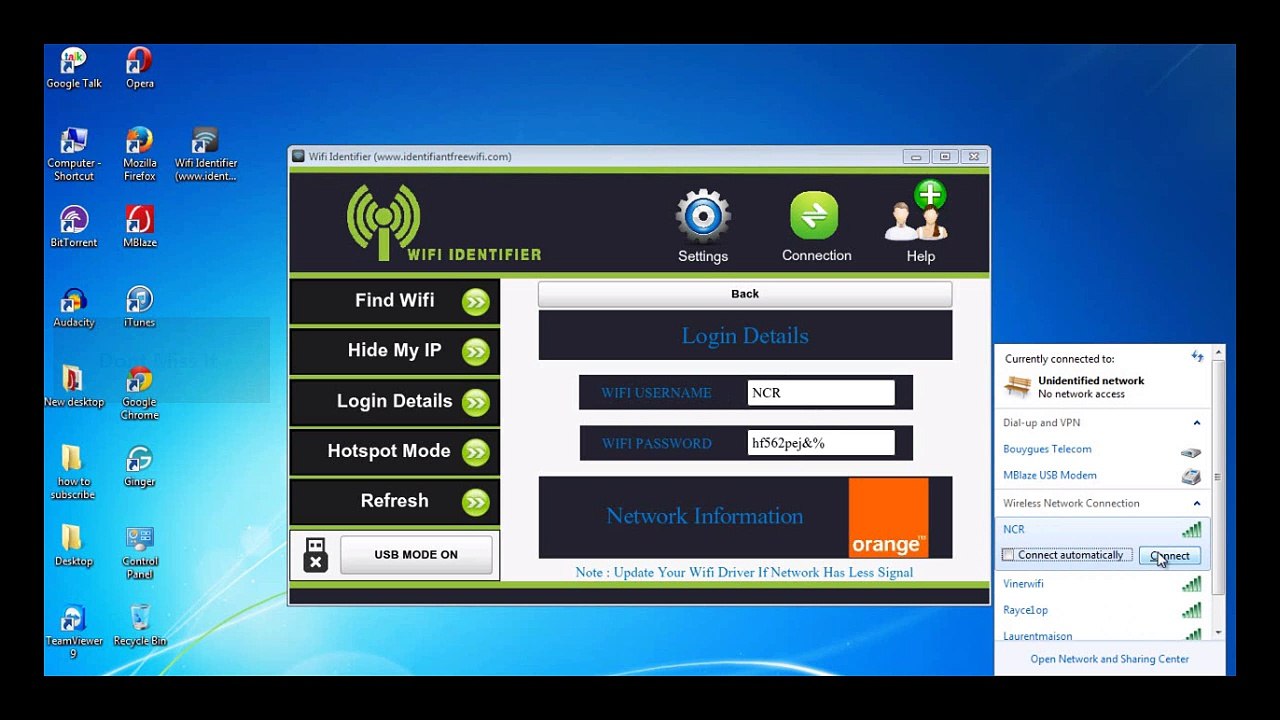Click the Network Information banner
Image resolution: width=1280 pixels, height=720 pixels.
point(745,518)
